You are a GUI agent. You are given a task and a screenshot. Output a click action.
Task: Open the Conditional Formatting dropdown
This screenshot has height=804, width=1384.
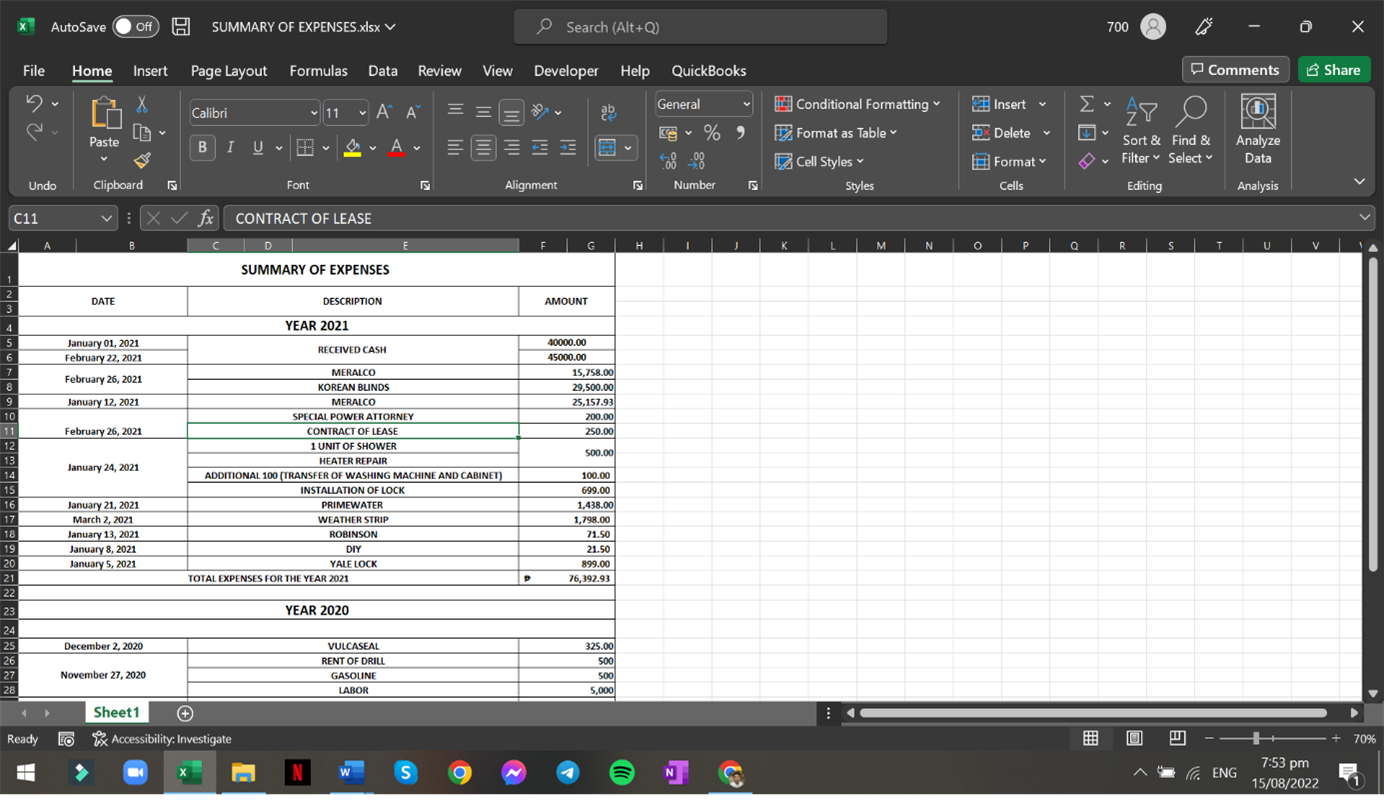click(858, 104)
